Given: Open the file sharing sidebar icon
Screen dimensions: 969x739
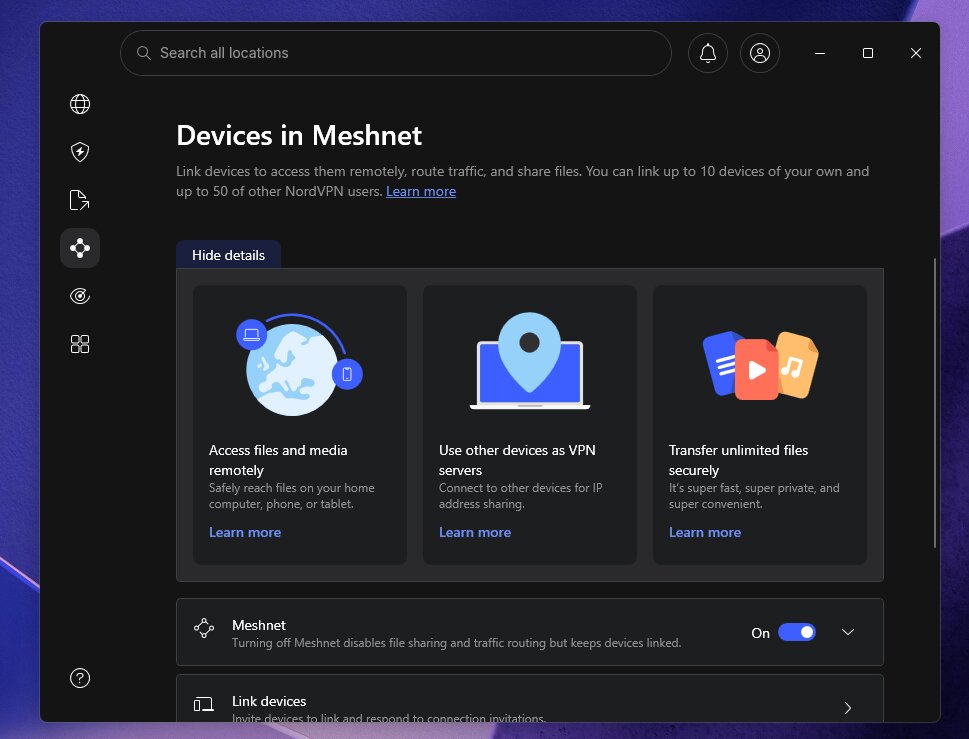Looking at the screenshot, I should coord(80,200).
